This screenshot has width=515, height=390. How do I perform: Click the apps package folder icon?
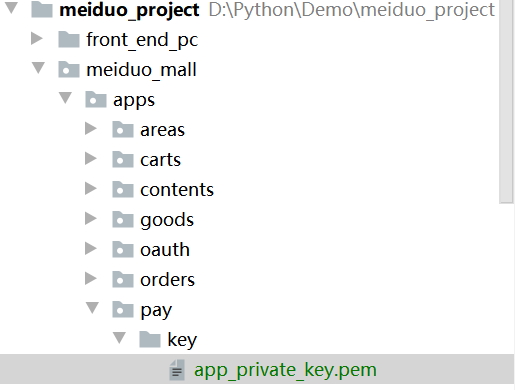[x=96, y=100]
